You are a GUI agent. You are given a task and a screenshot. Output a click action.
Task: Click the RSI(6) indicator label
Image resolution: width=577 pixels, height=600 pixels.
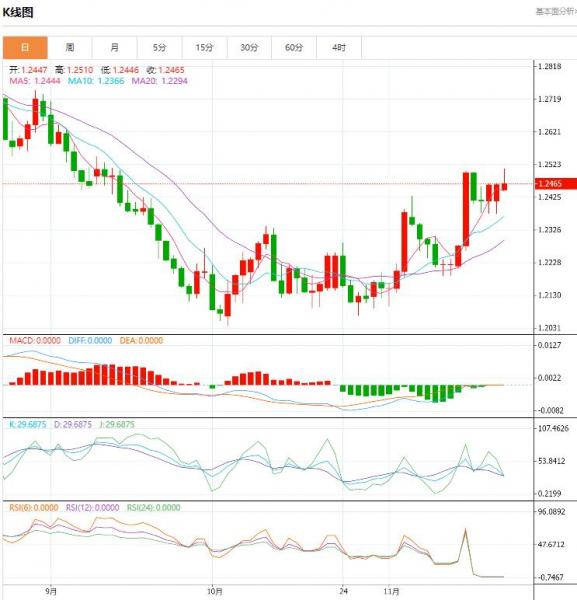(34, 508)
